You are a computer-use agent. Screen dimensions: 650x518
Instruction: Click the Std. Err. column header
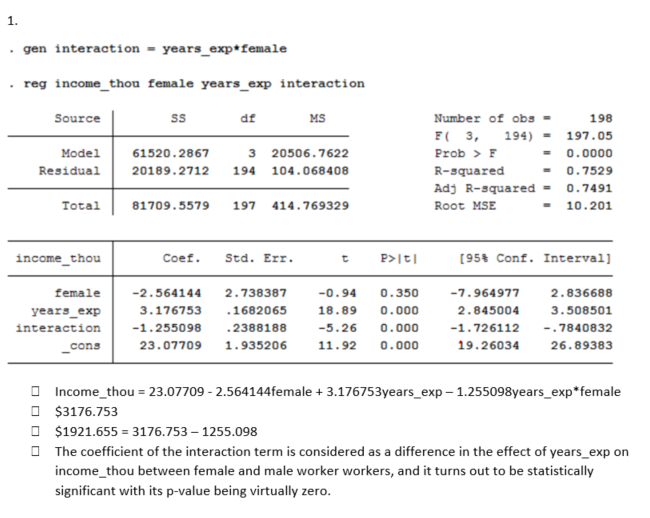tap(259, 259)
